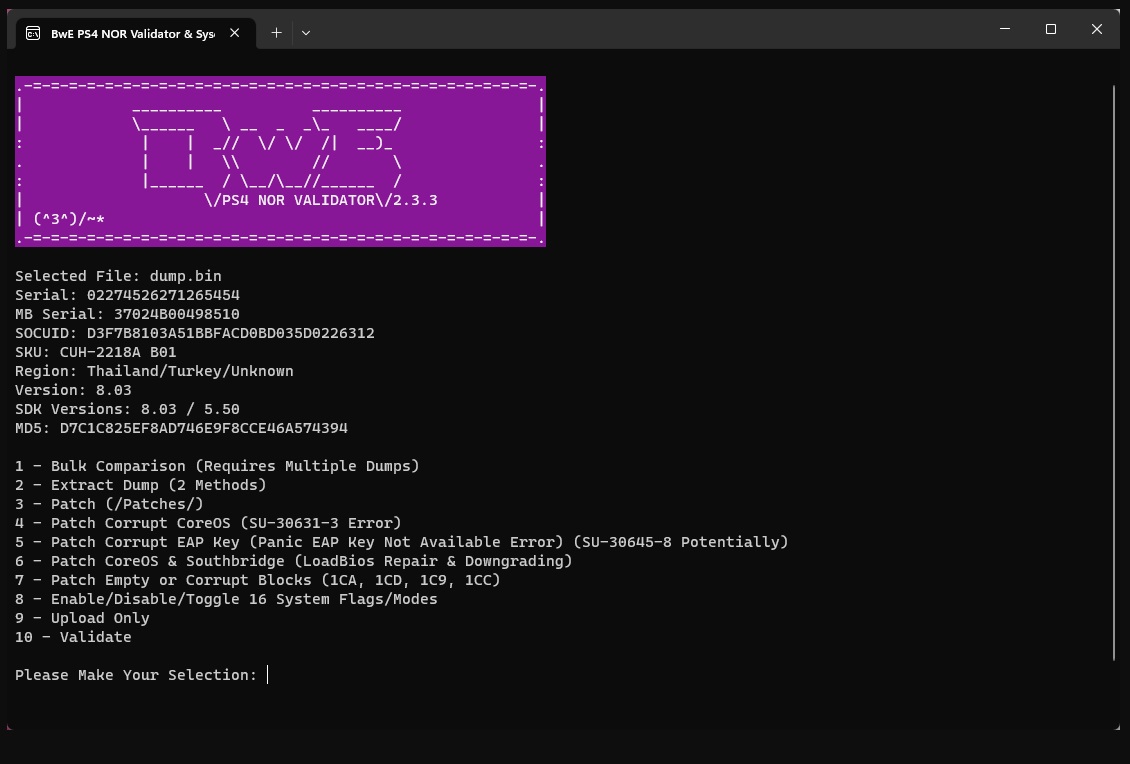Click the selection prompt input cursor
1130x764 pixels.
[267, 675]
